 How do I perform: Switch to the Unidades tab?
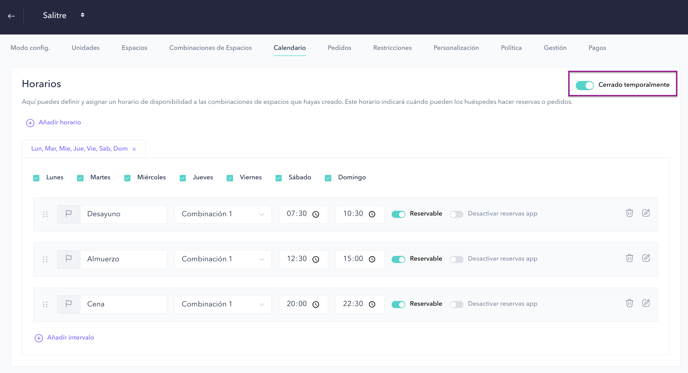click(x=86, y=48)
